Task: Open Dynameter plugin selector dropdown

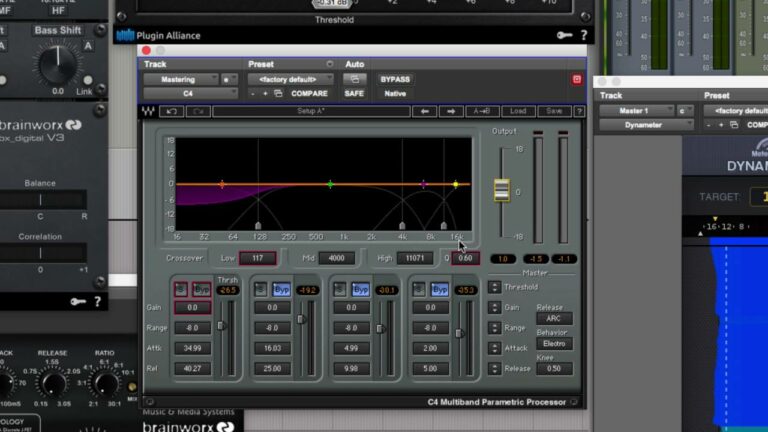Action: click(x=647, y=125)
